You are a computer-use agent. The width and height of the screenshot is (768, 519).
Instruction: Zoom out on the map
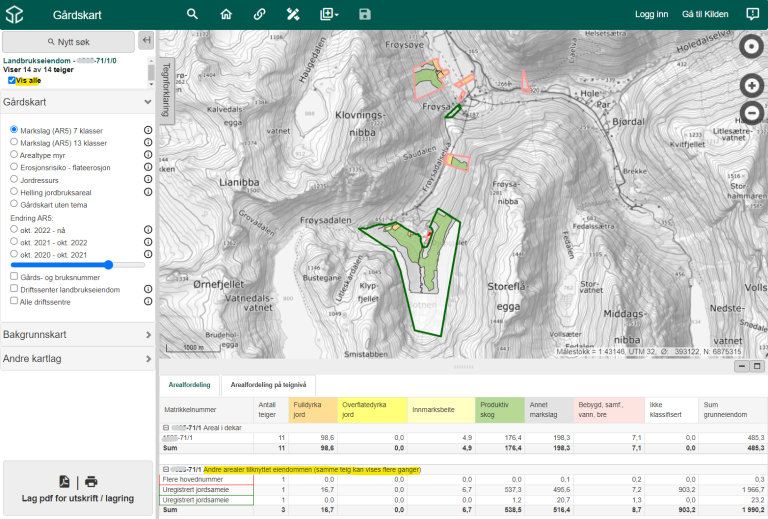[x=751, y=113]
